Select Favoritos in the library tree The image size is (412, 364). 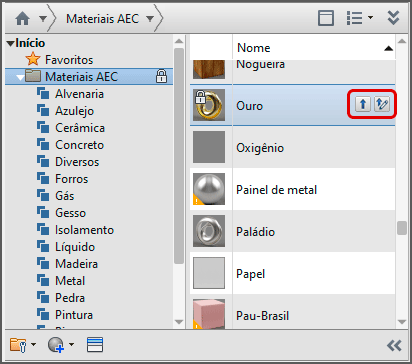[x=69, y=60]
